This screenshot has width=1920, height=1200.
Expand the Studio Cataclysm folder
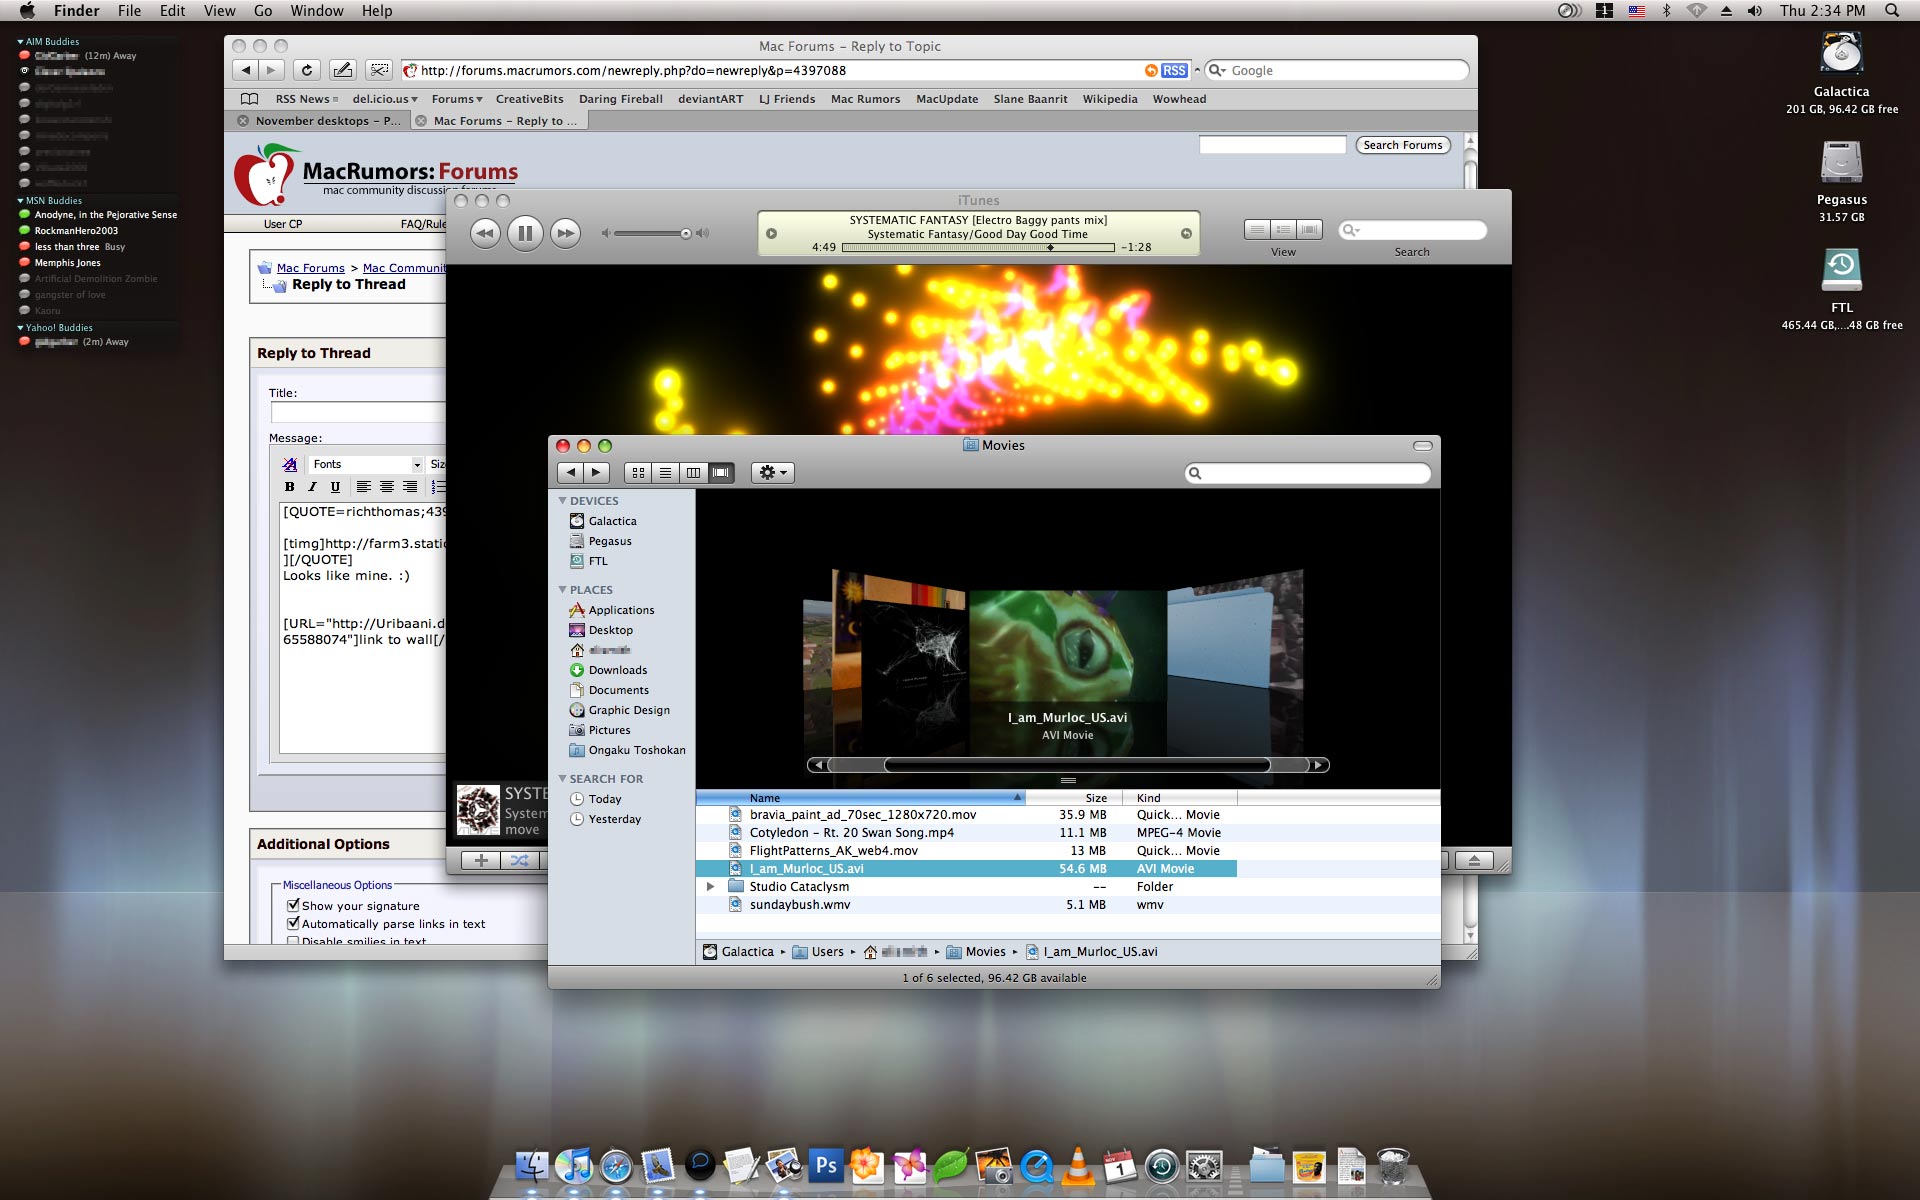[710, 887]
